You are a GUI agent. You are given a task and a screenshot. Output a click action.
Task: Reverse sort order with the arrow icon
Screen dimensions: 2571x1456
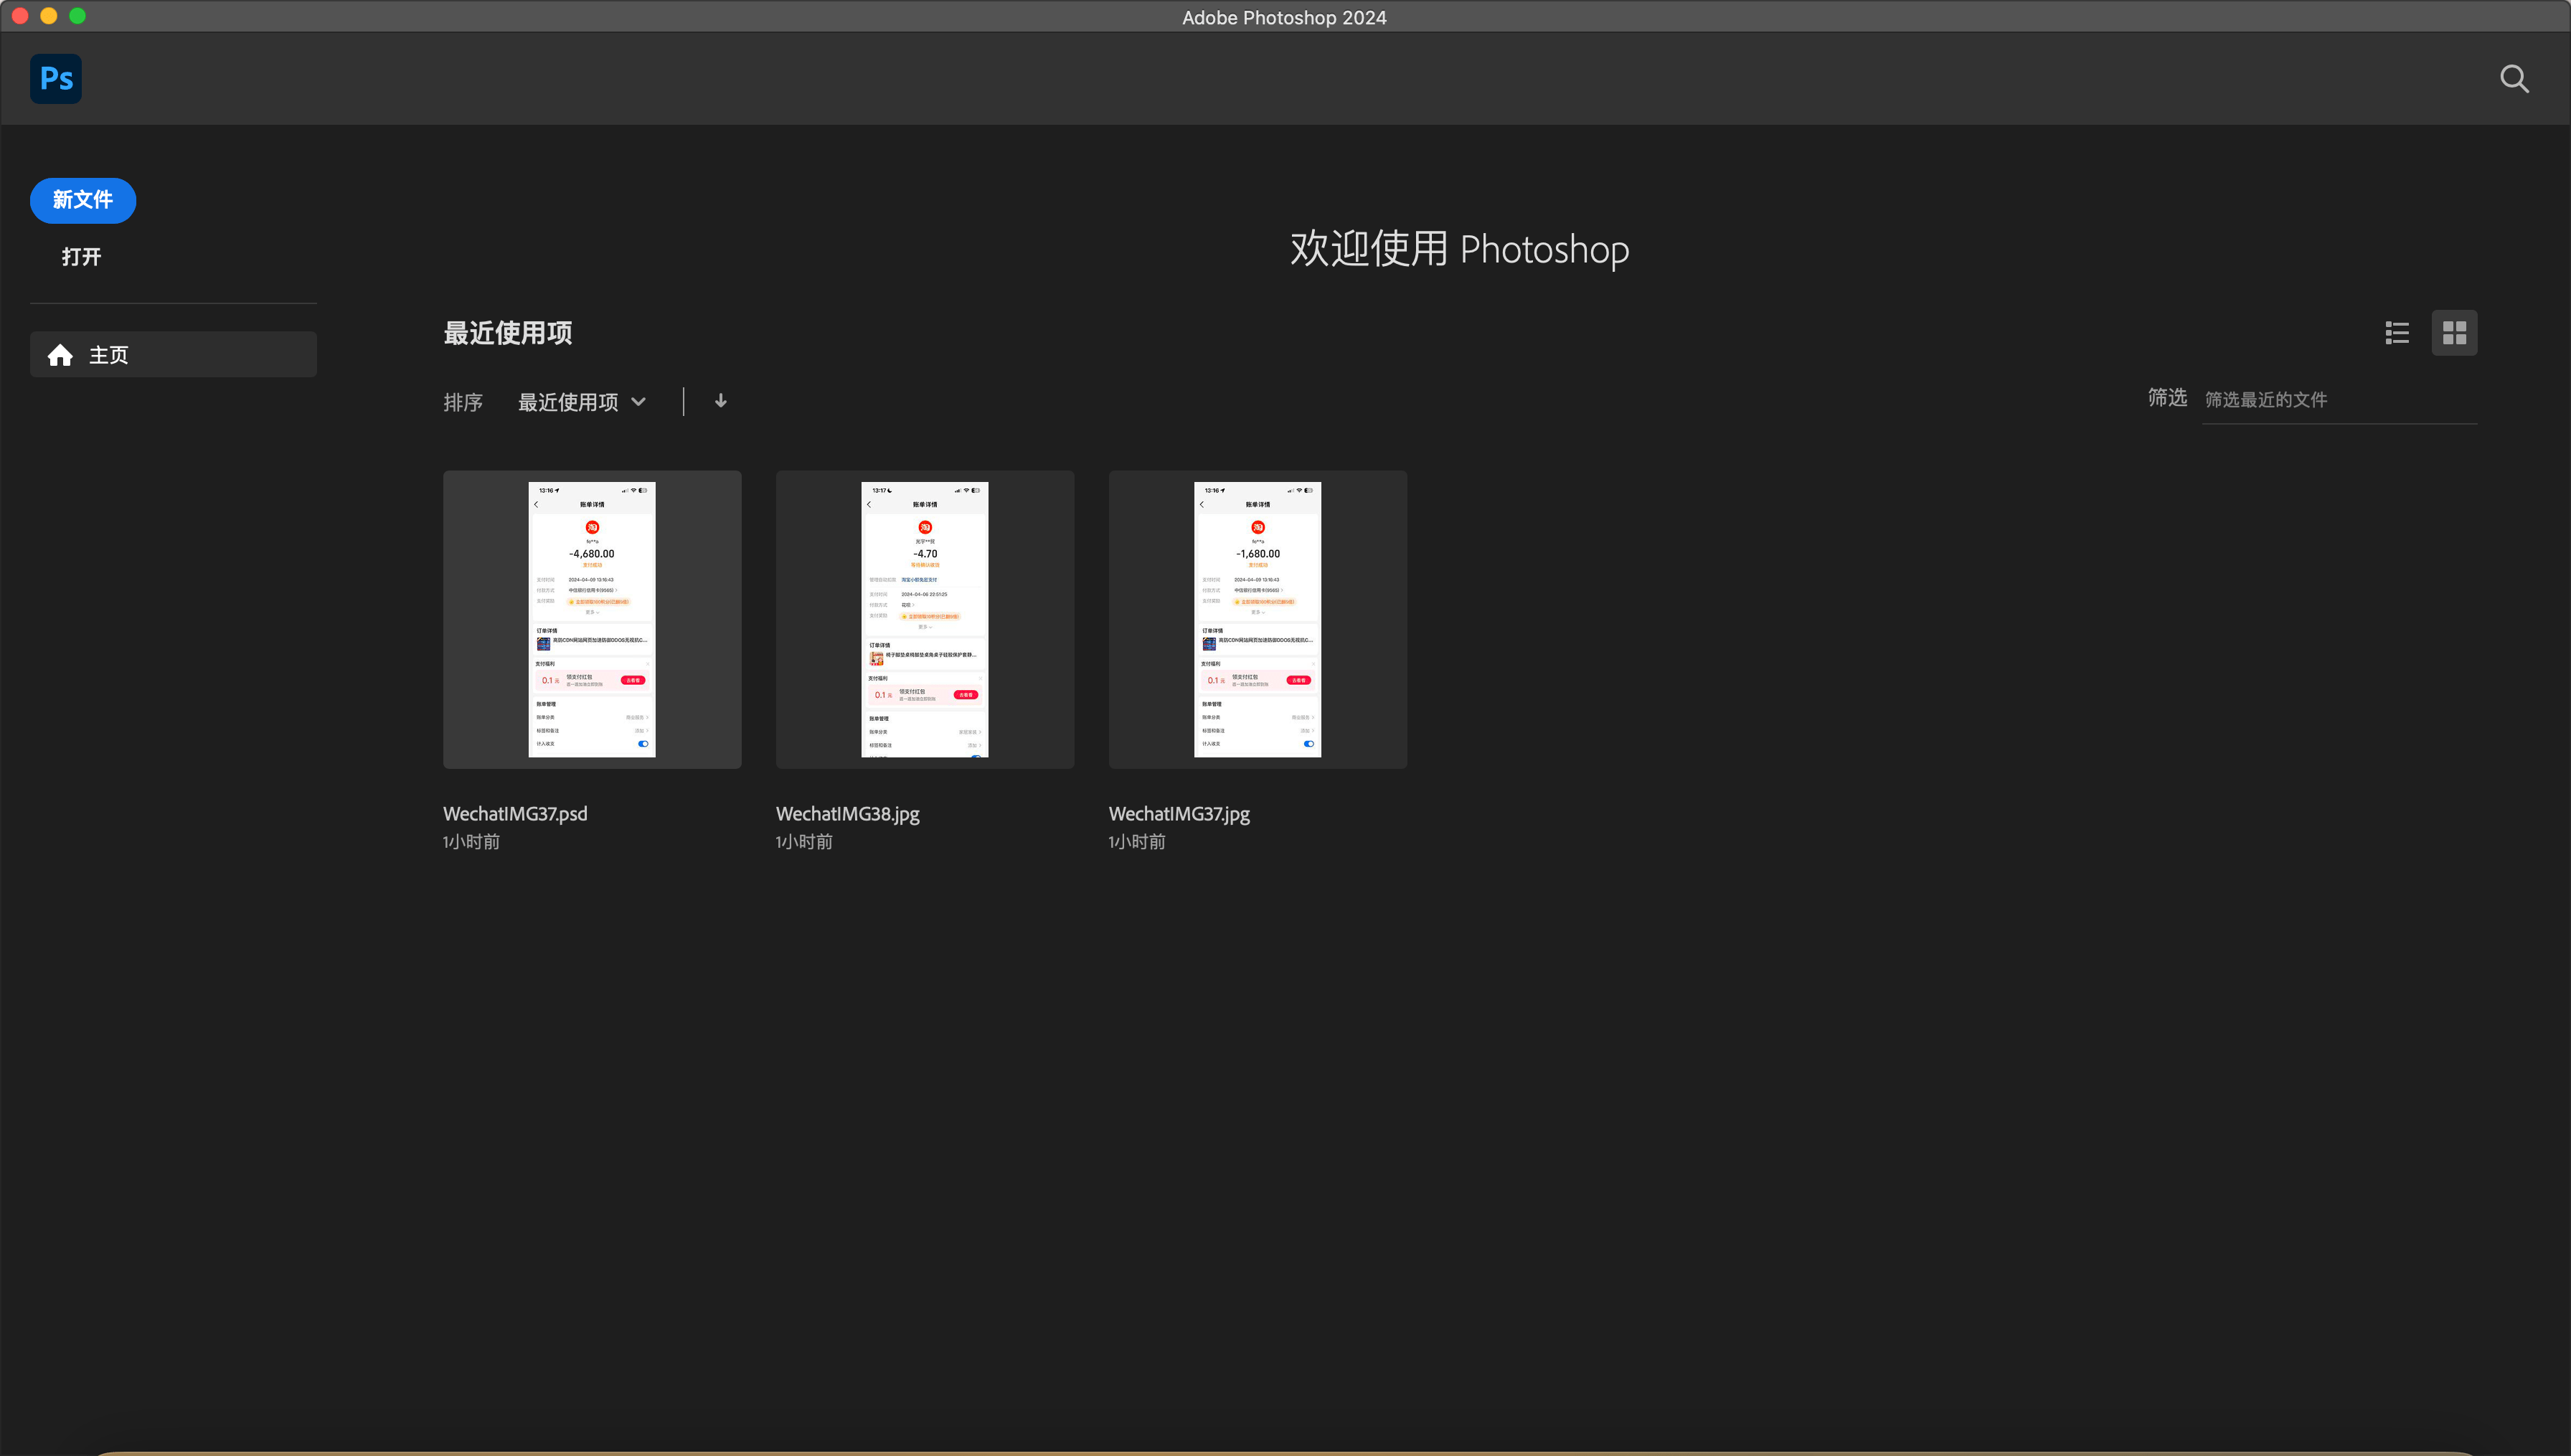coord(720,401)
